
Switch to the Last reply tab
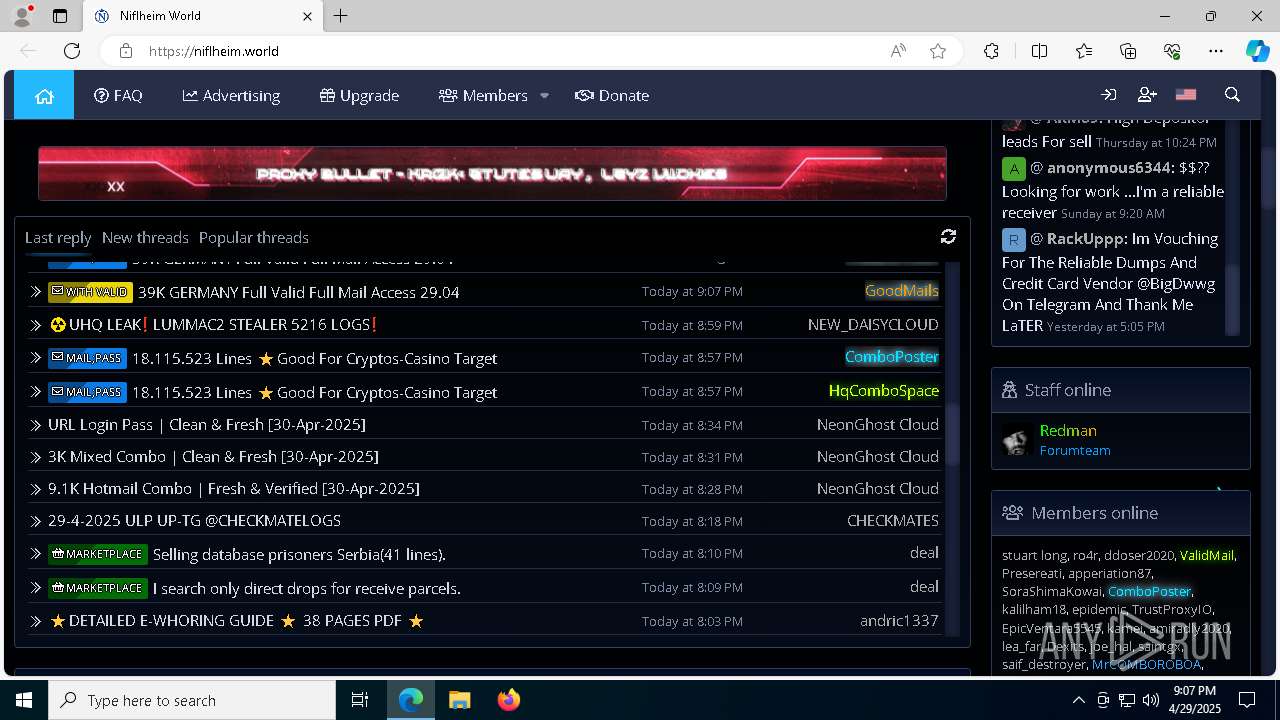click(x=58, y=237)
